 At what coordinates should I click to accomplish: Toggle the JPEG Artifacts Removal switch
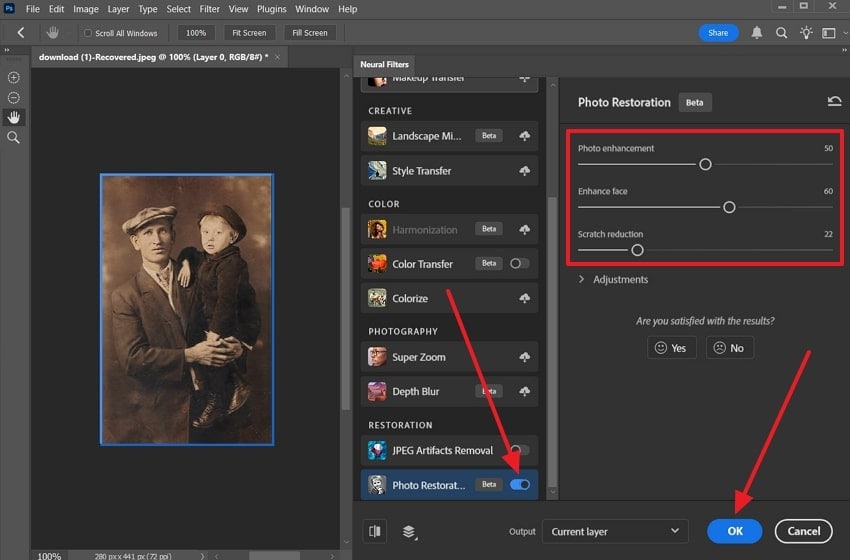(519, 450)
